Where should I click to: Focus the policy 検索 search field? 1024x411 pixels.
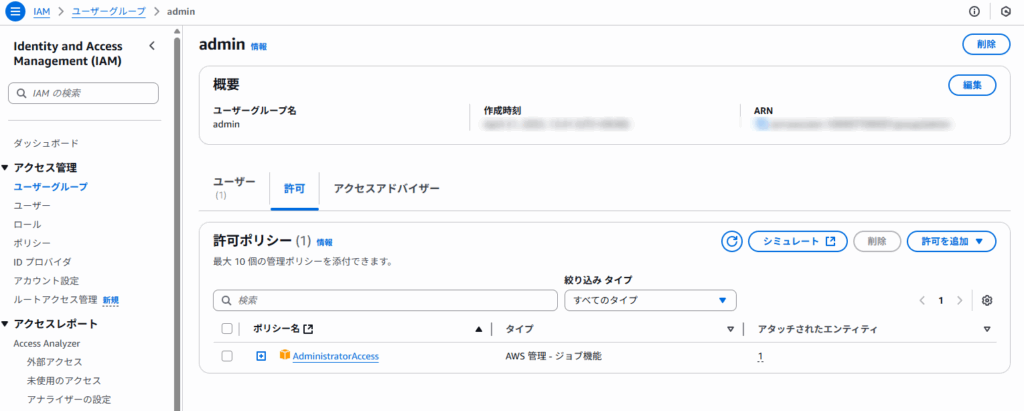tap(385, 301)
